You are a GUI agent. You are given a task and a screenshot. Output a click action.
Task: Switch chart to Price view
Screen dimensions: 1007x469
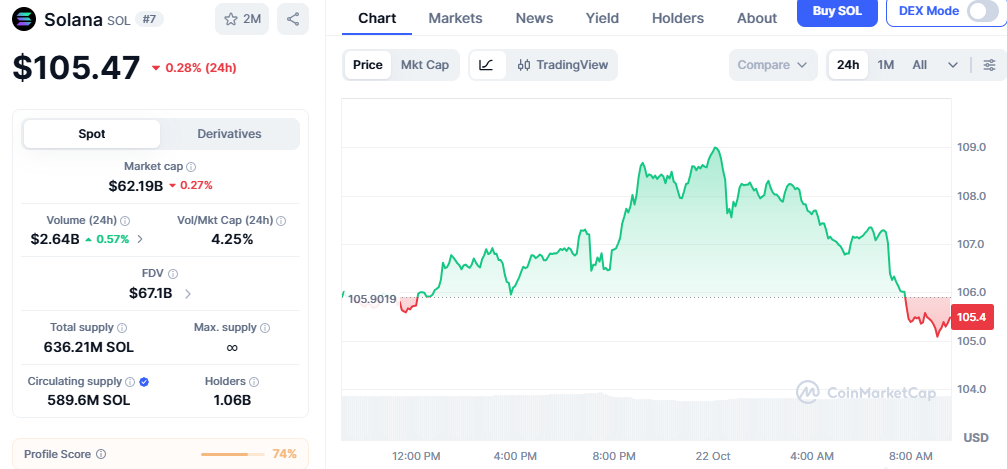pyautogui.click(x=368, y=65)
